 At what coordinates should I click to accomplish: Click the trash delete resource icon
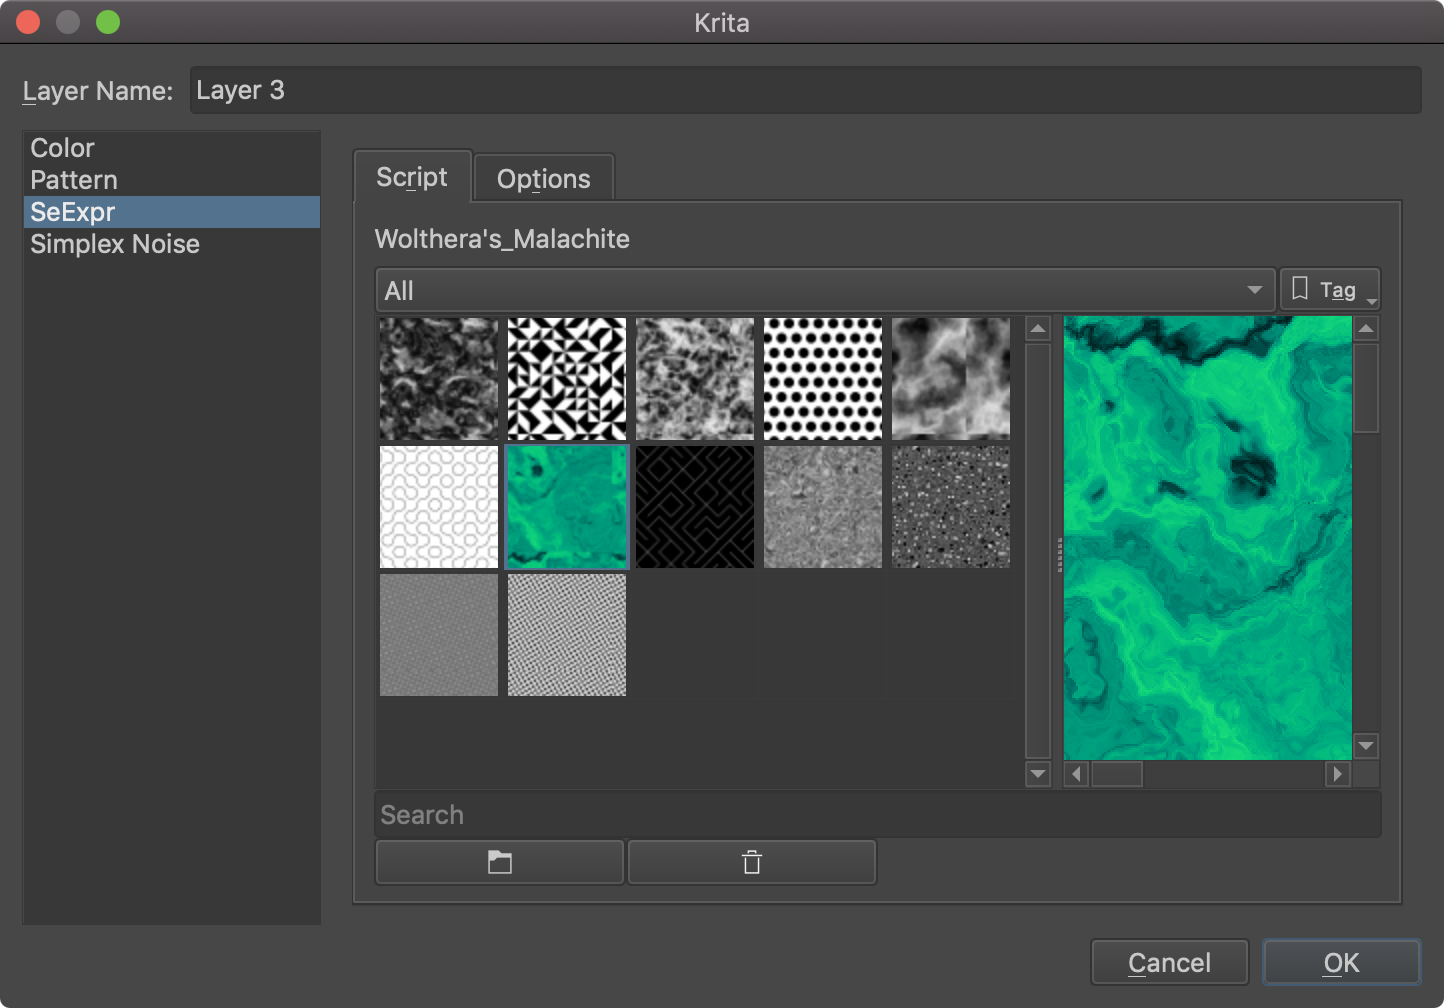tap(752, 862)
